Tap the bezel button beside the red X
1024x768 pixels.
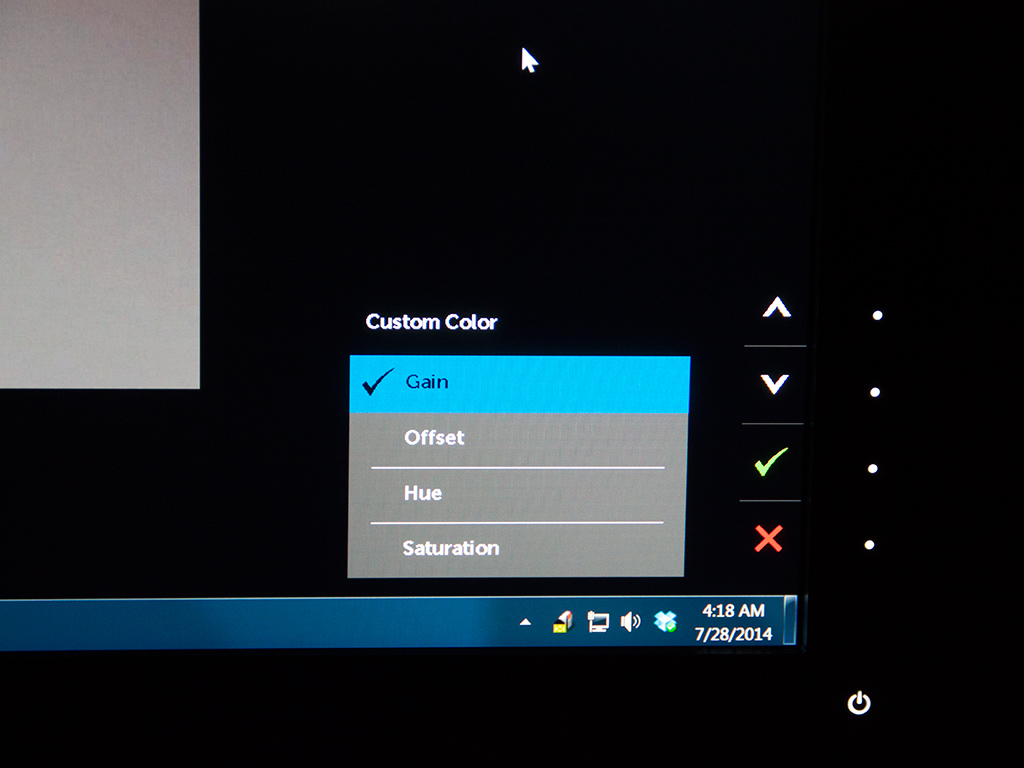[869, 545]
